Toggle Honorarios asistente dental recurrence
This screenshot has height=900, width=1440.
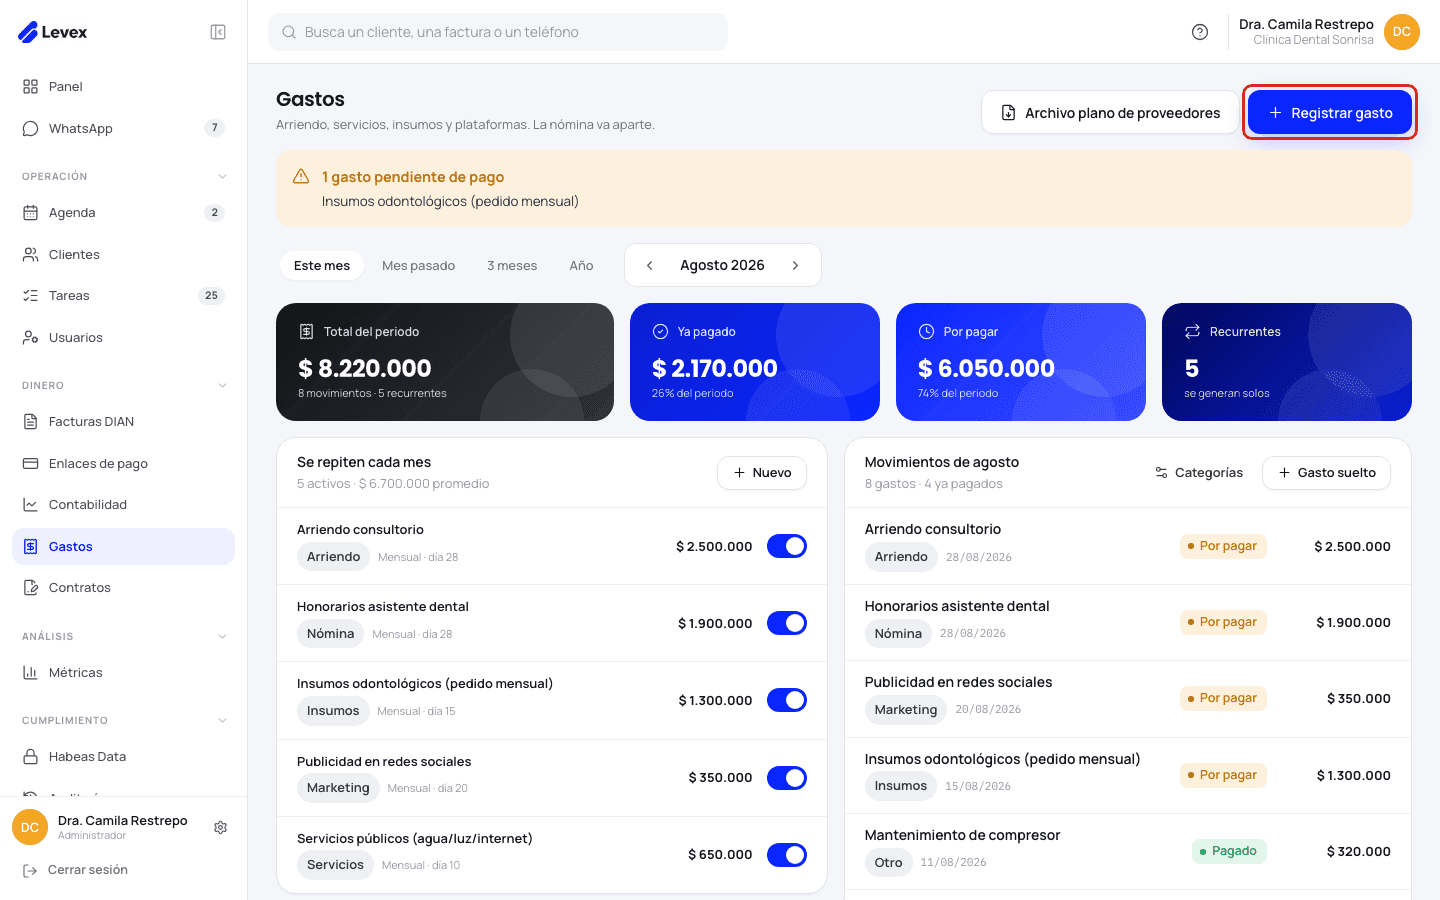pos(787,623)
